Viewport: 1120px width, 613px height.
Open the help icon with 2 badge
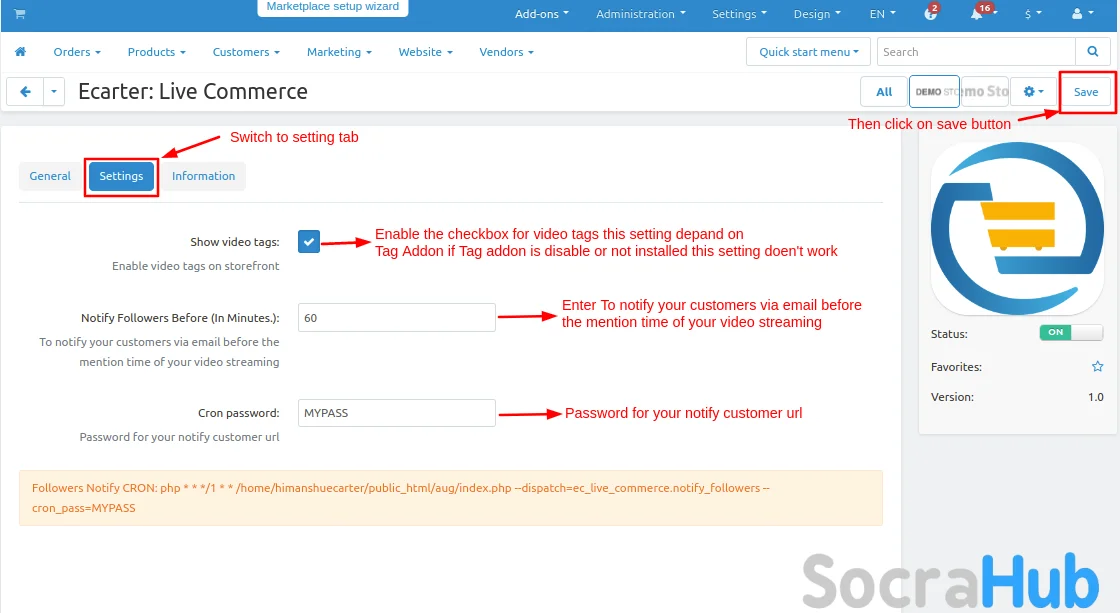(x=931, y=13)
